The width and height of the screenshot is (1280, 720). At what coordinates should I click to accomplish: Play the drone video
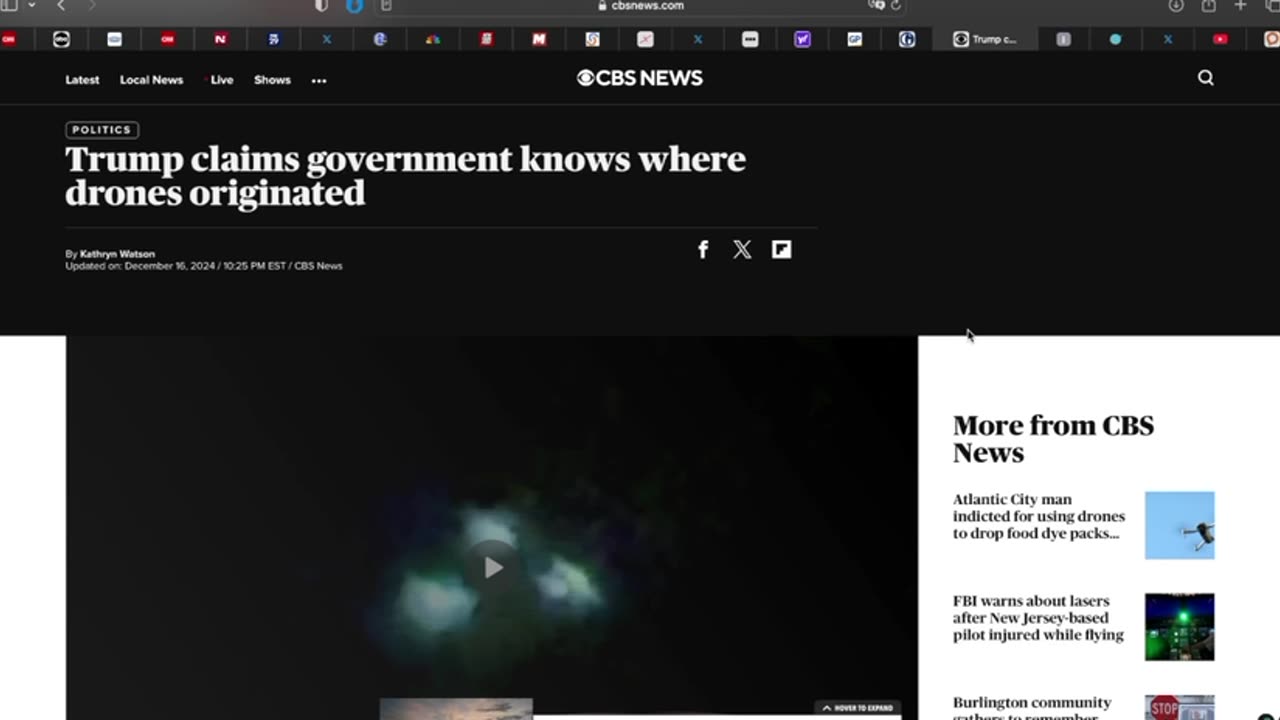click(492, 568)
